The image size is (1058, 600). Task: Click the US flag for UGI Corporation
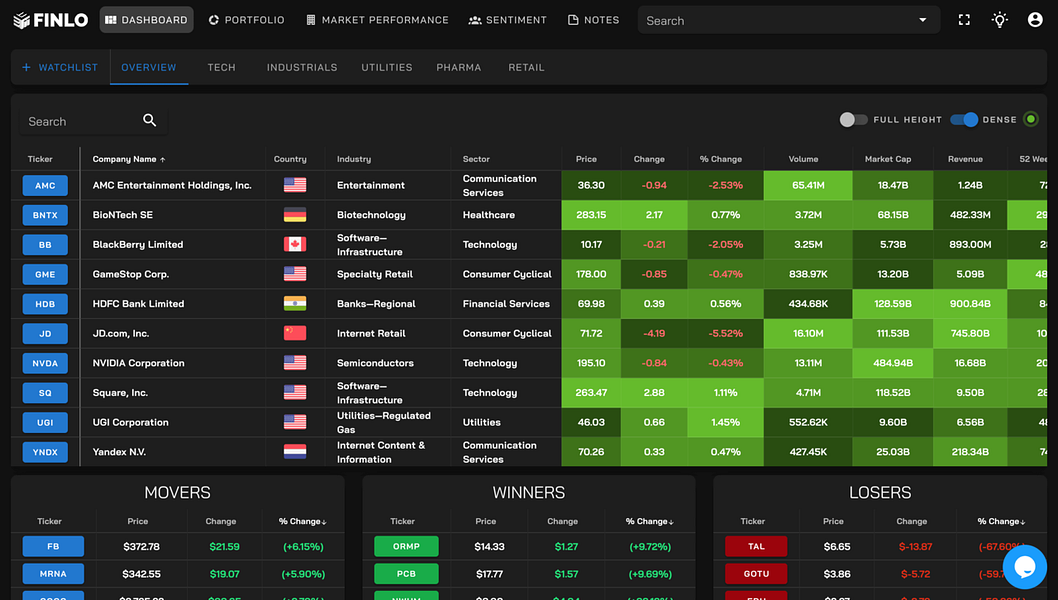[x=295, y=422]
